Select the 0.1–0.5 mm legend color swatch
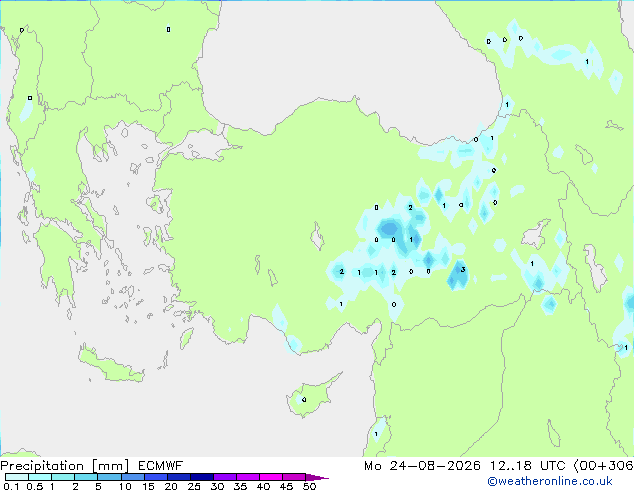Screen dimensions: 634x490 (x=17, y=477)
